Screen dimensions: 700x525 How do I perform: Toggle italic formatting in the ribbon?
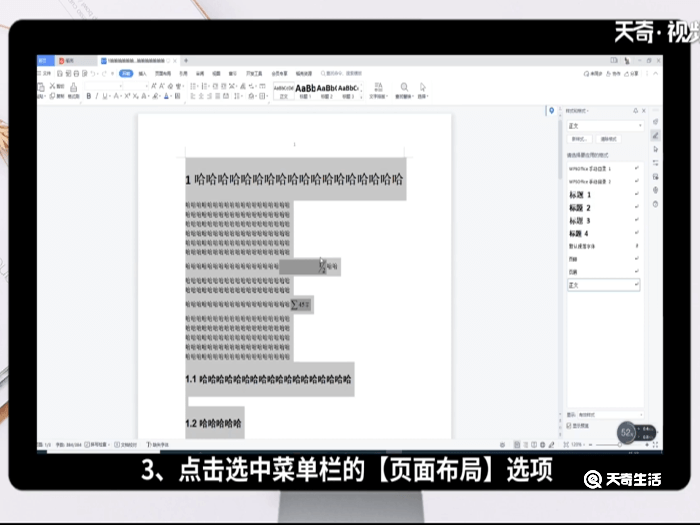(x=96, y=96)
